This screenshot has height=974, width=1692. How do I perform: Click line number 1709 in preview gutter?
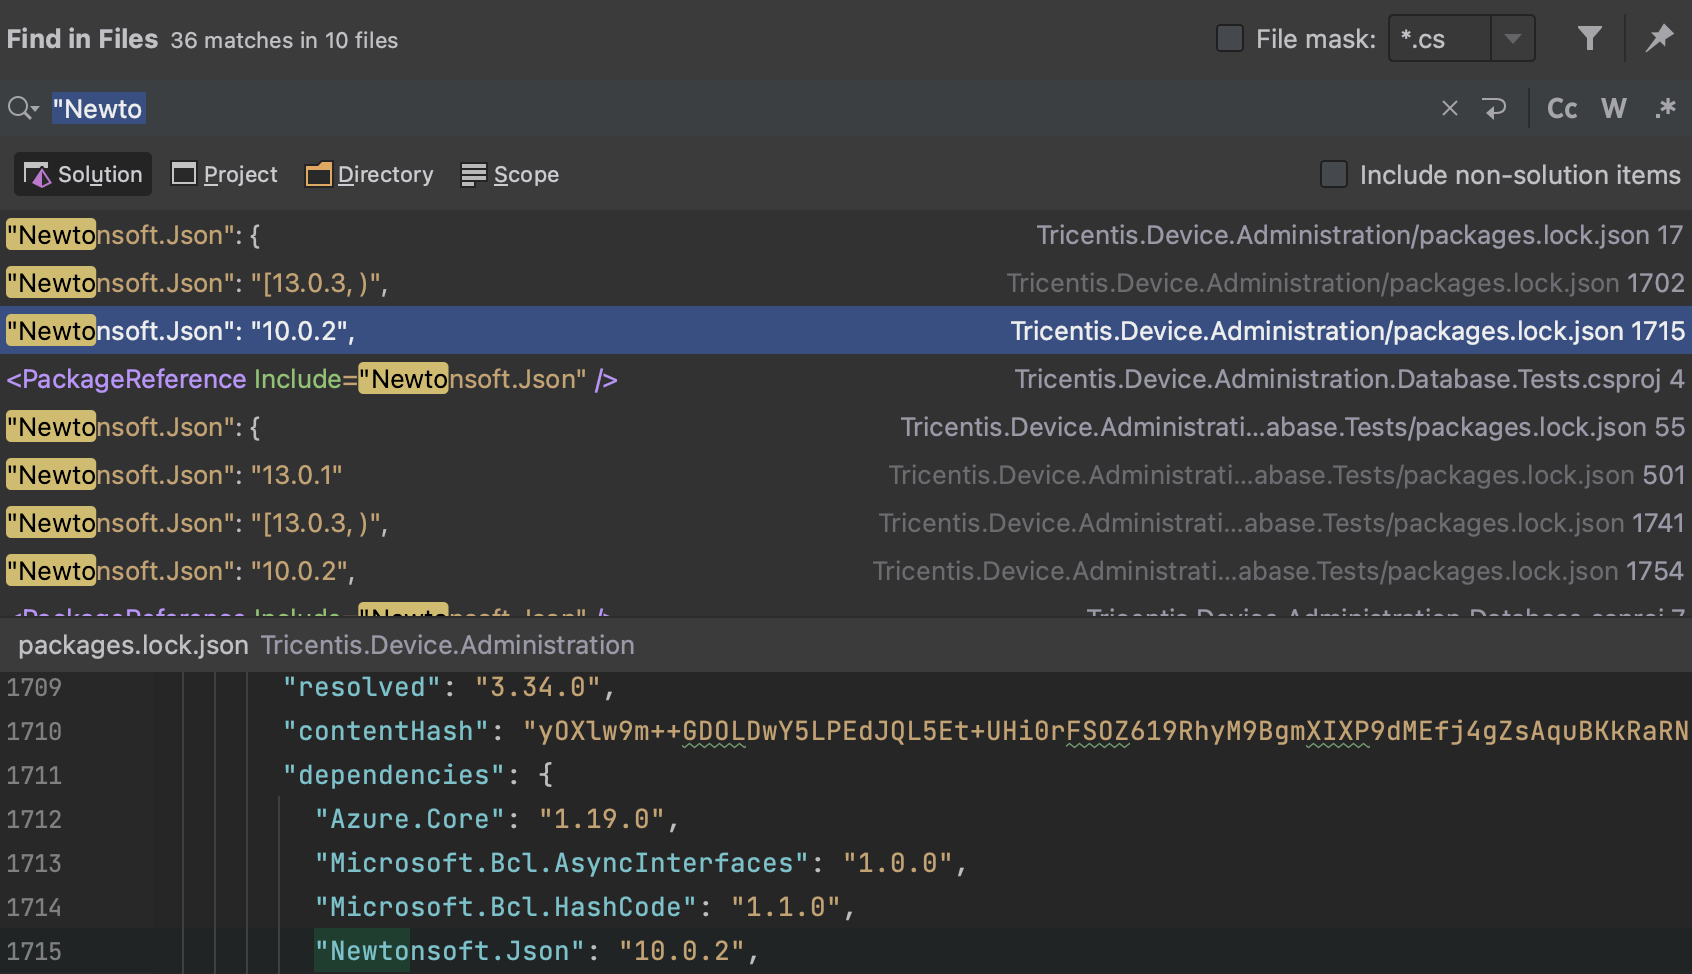(34, 688)
